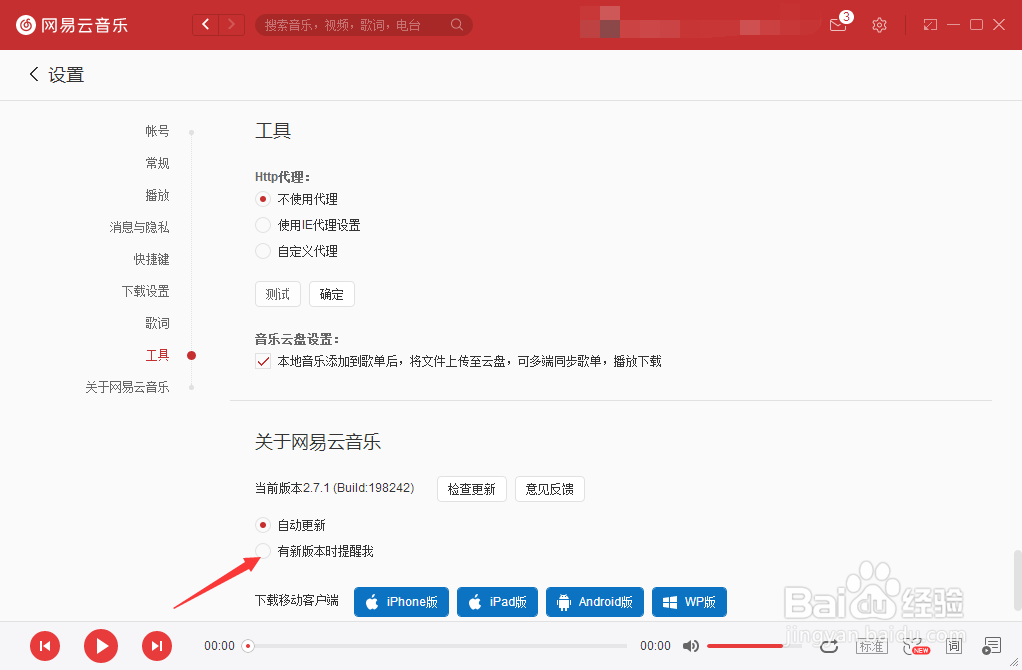The image size is (1022, 670).
Task: Jump to the 消息与隐私 settings section
Action: 139,227
